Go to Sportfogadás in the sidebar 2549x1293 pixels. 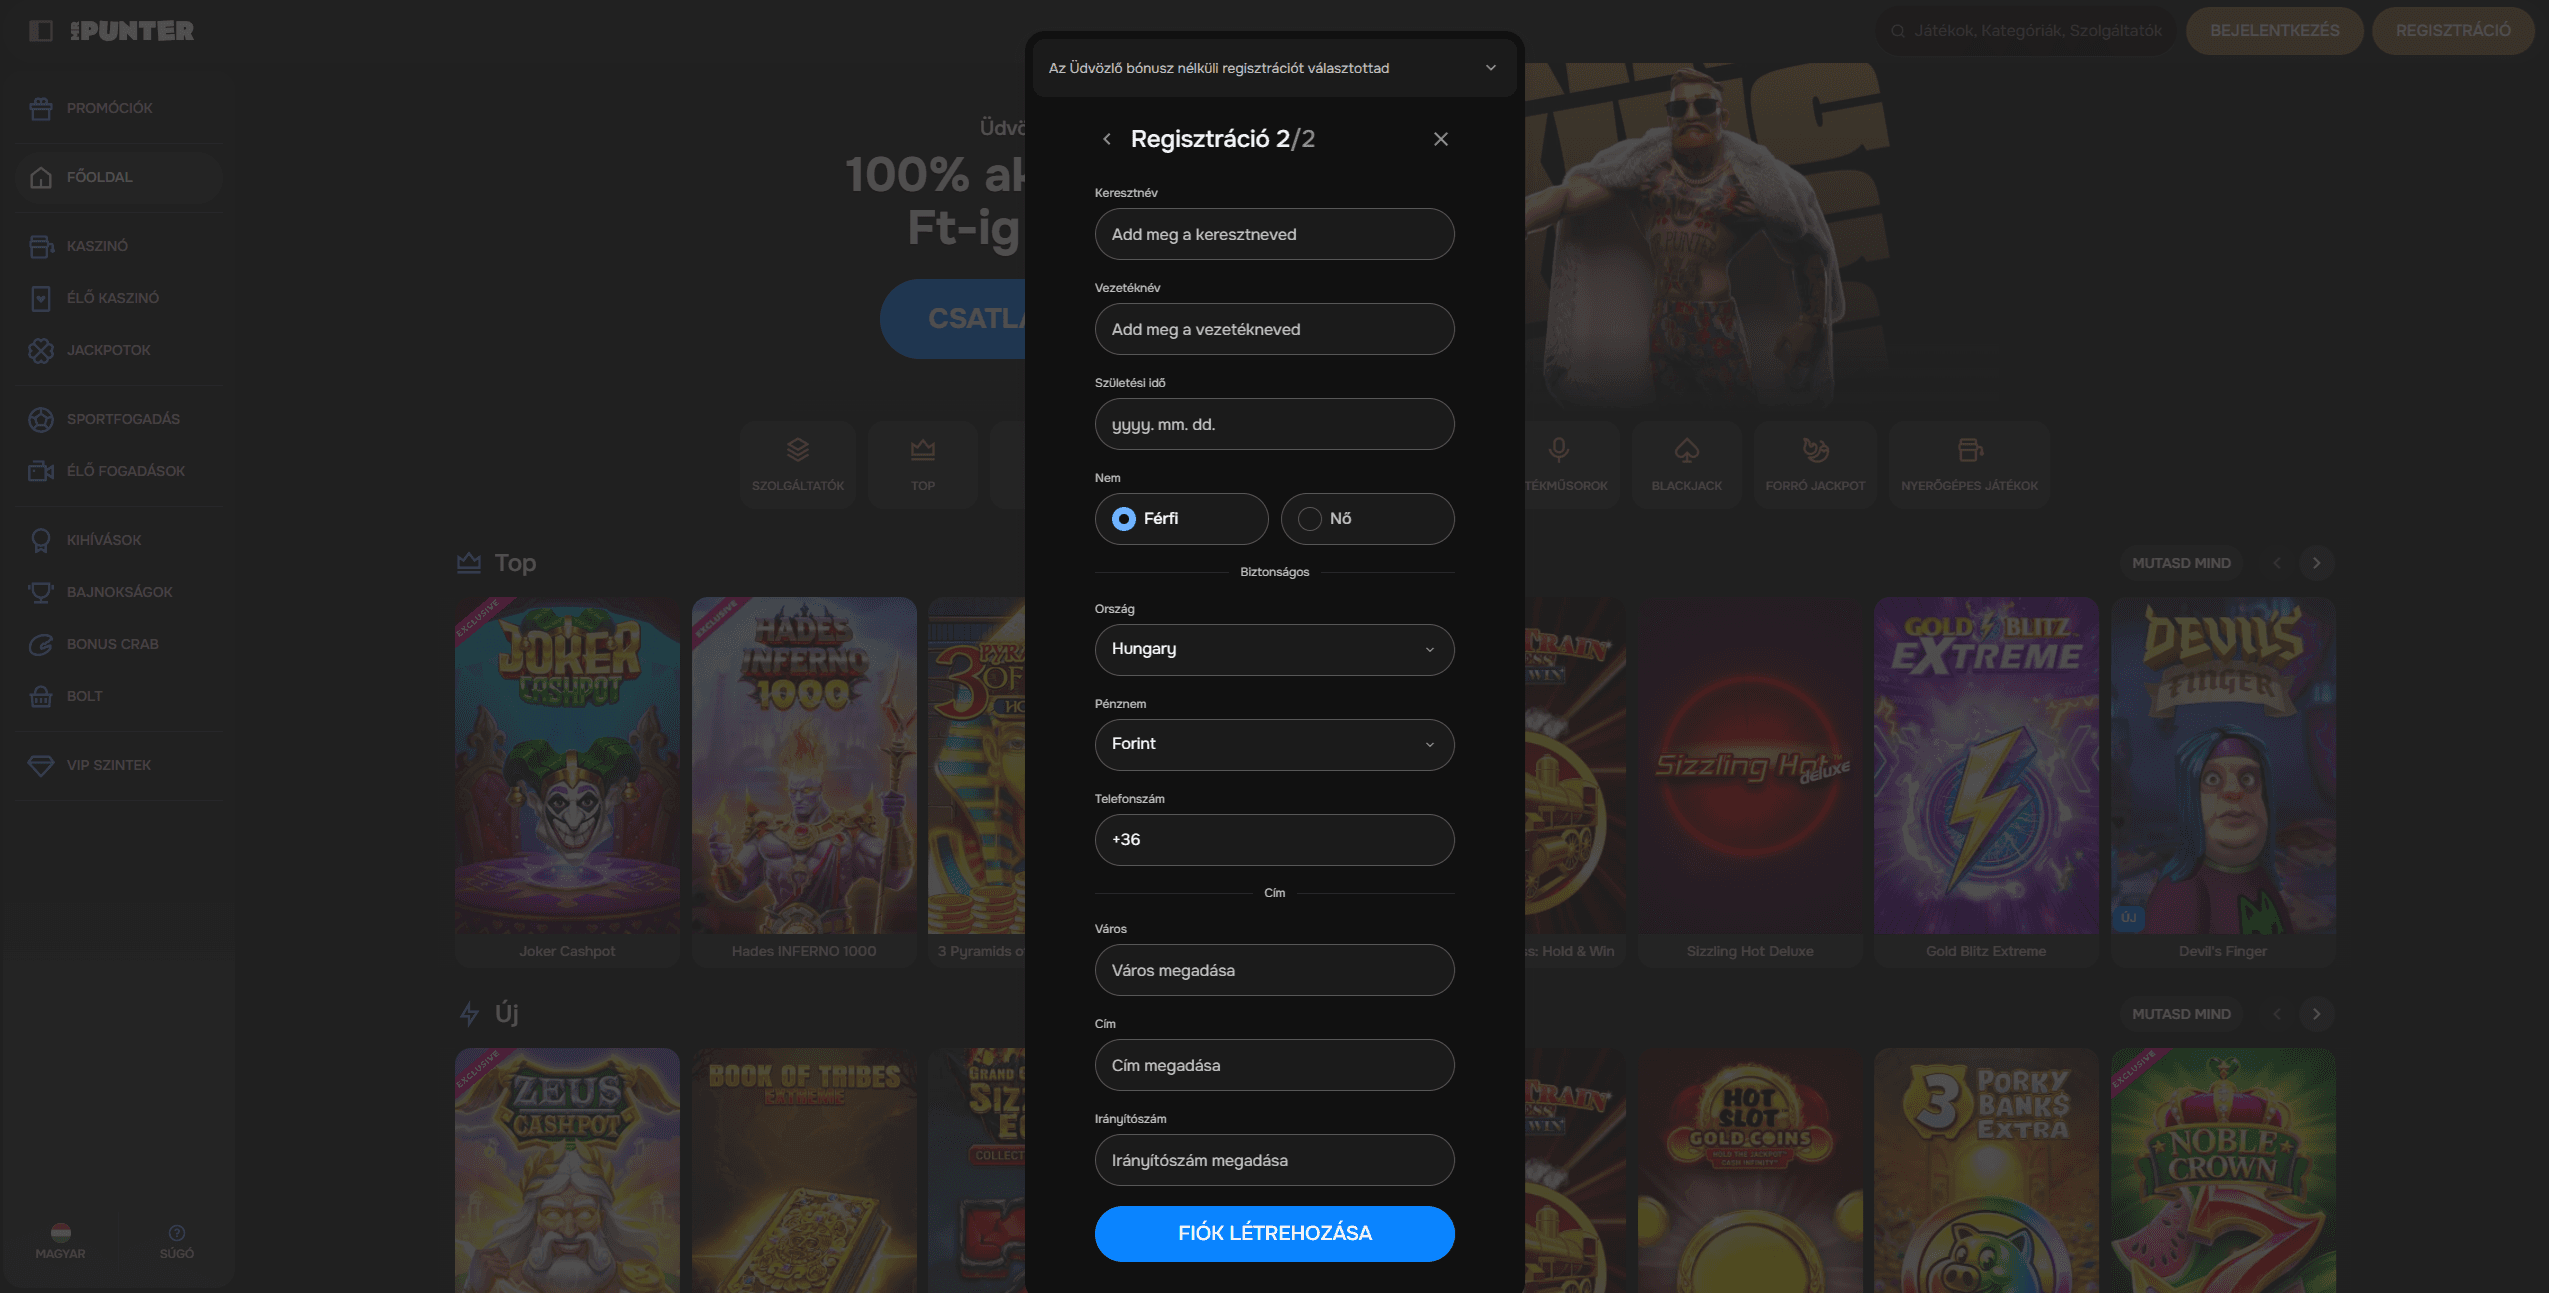pyautogui.click(x=123, y=419)
